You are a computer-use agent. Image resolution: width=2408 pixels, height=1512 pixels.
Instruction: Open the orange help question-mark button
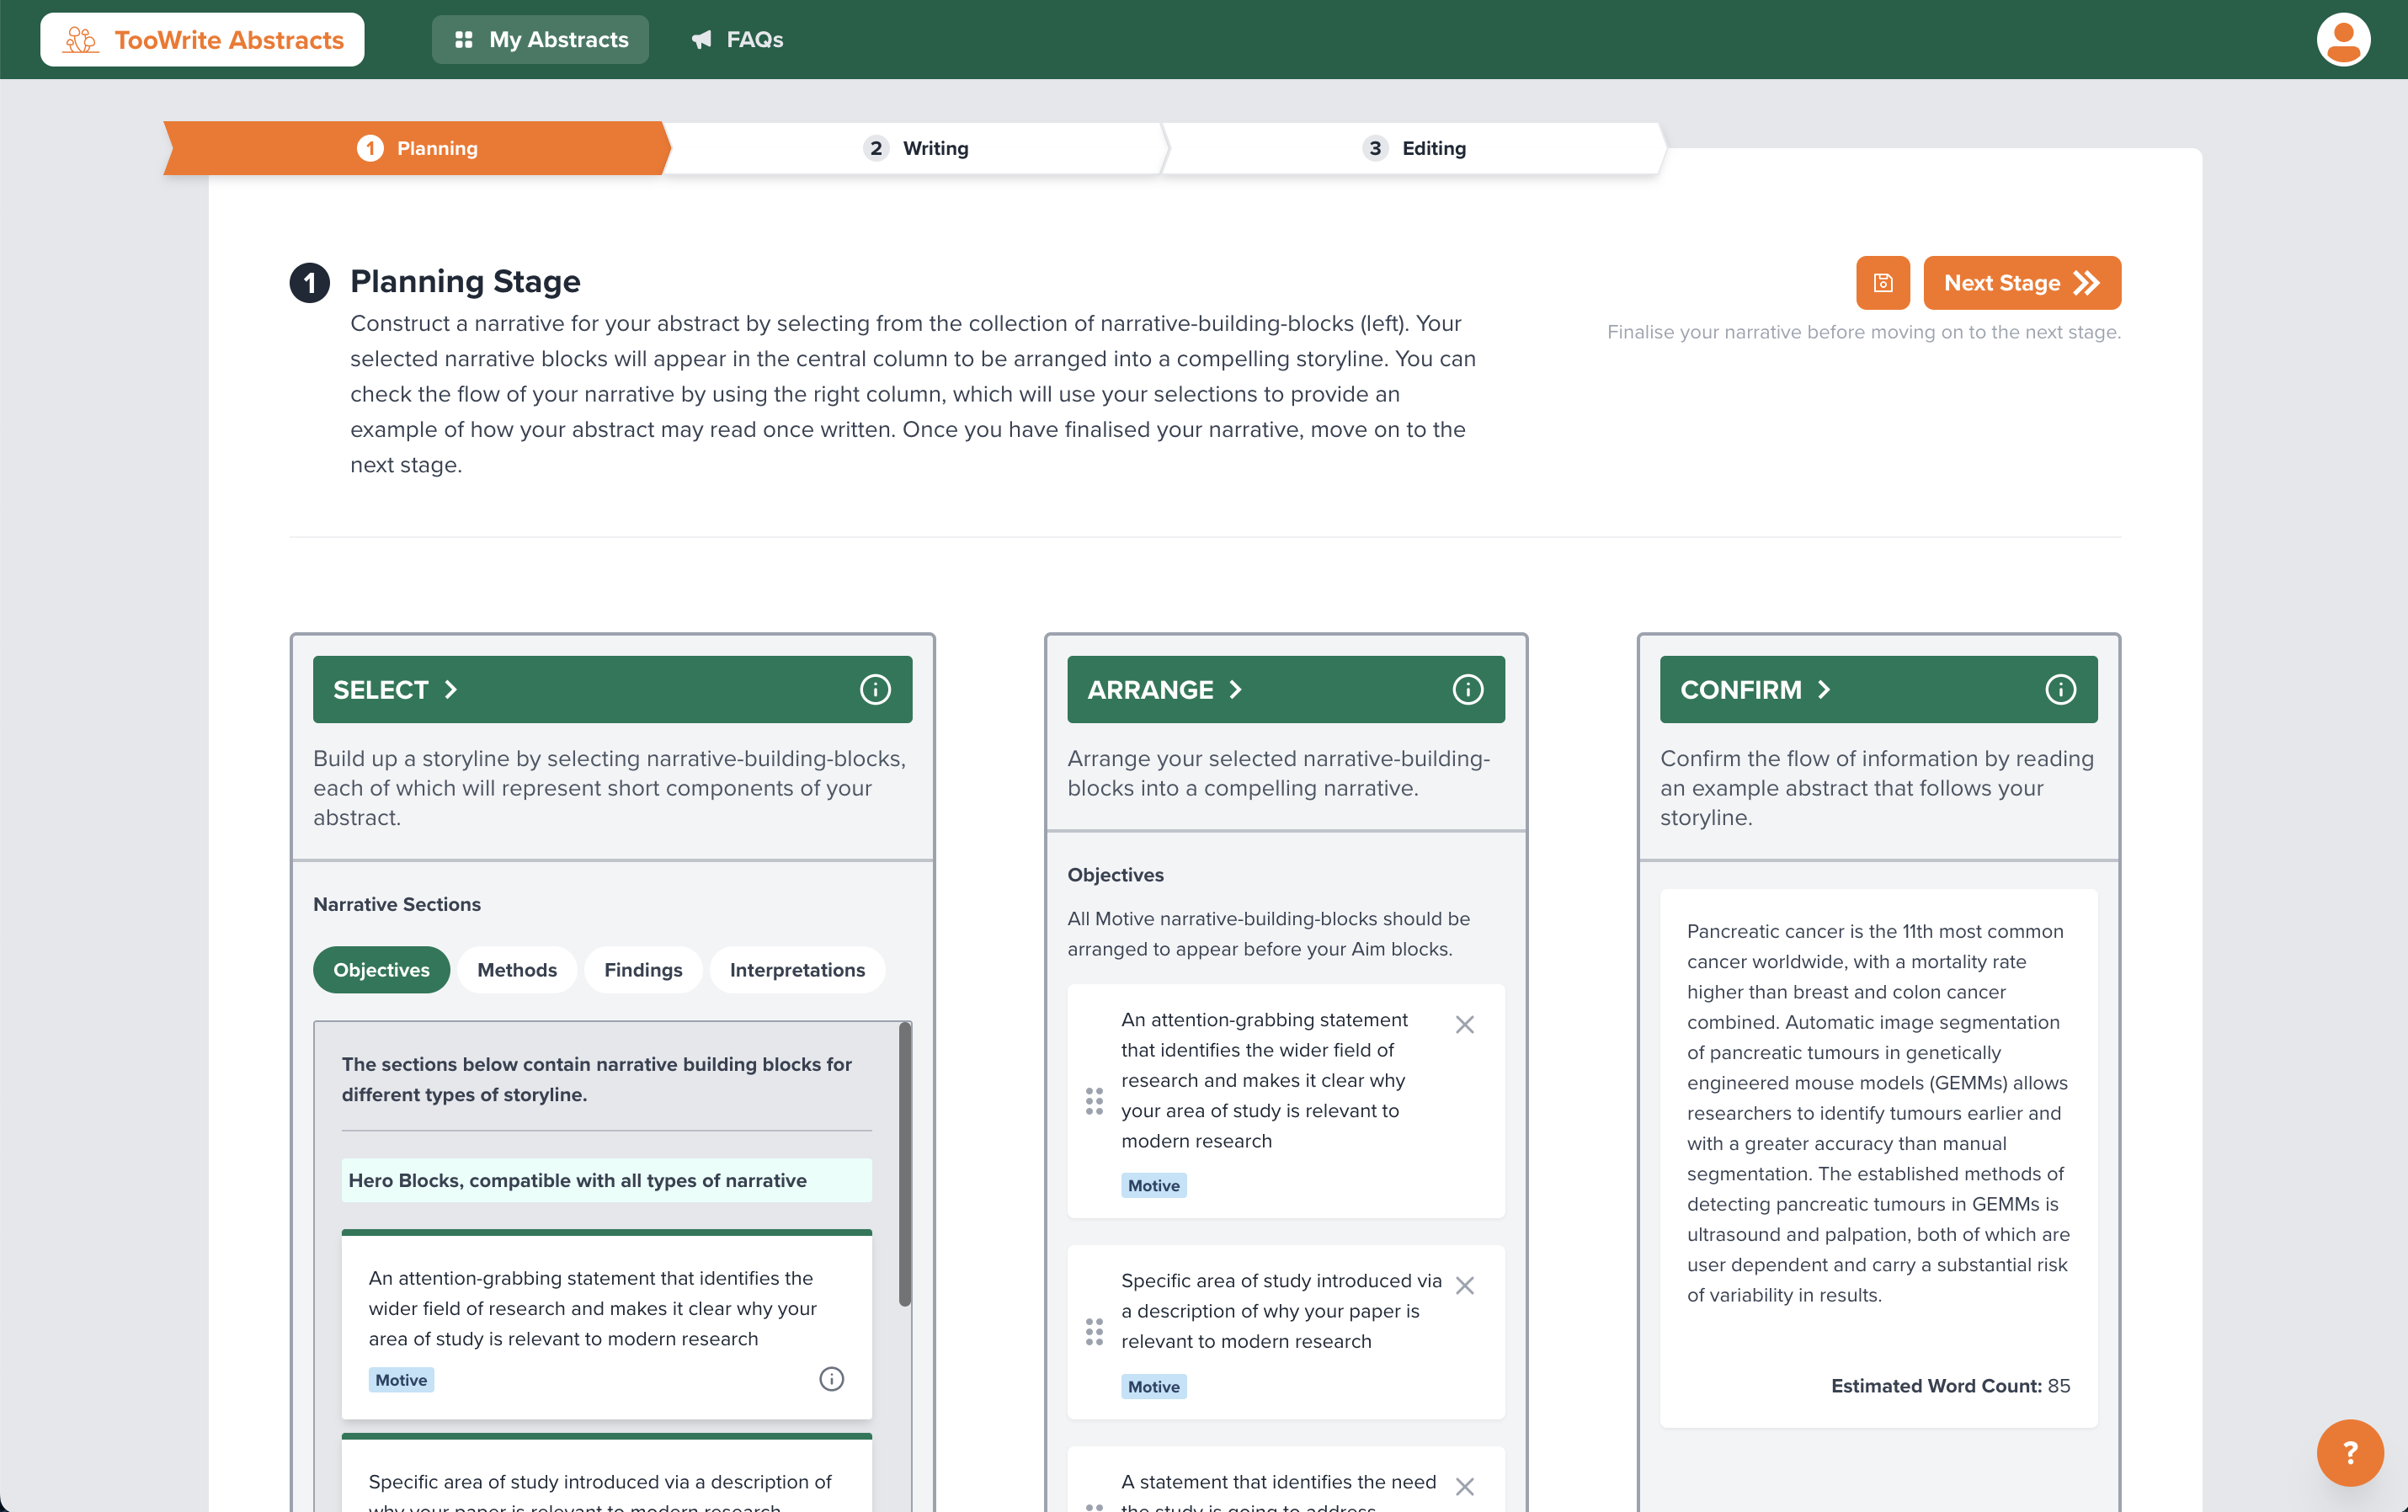tap(2350, 1452)
